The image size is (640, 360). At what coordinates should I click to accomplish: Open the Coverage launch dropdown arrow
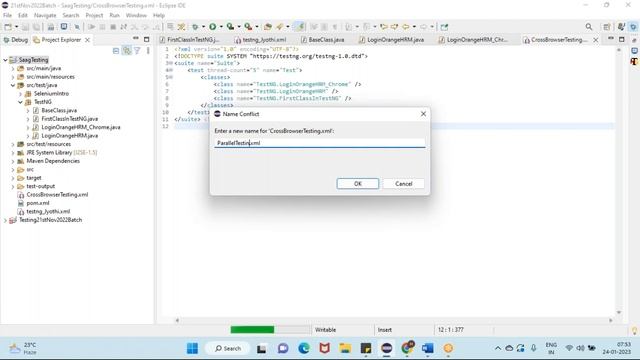239,27
